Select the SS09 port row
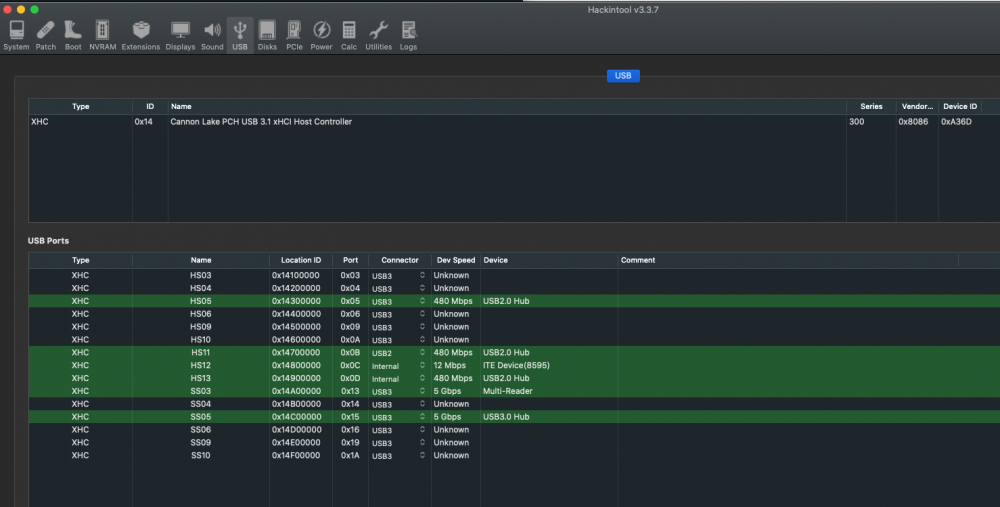Viewport: 1000px width, 507px height. [514, 443]
